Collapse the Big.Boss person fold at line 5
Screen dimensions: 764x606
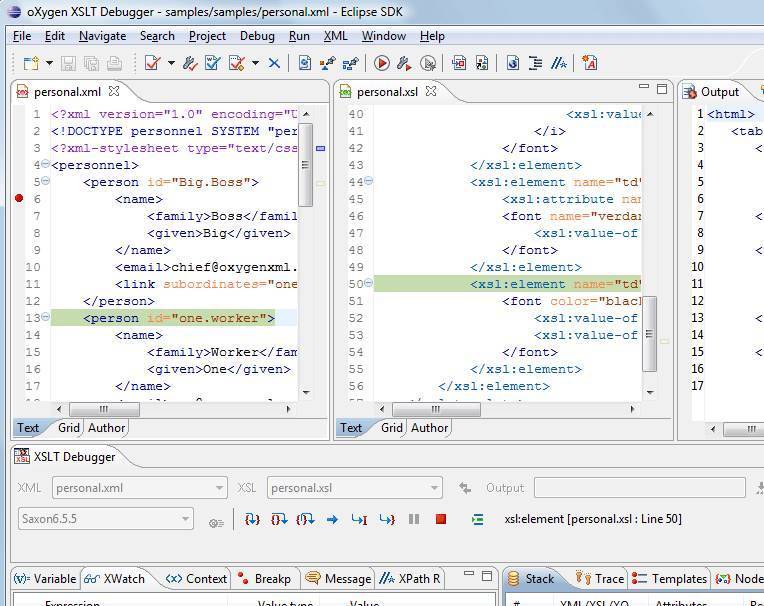tap(45, 181)
